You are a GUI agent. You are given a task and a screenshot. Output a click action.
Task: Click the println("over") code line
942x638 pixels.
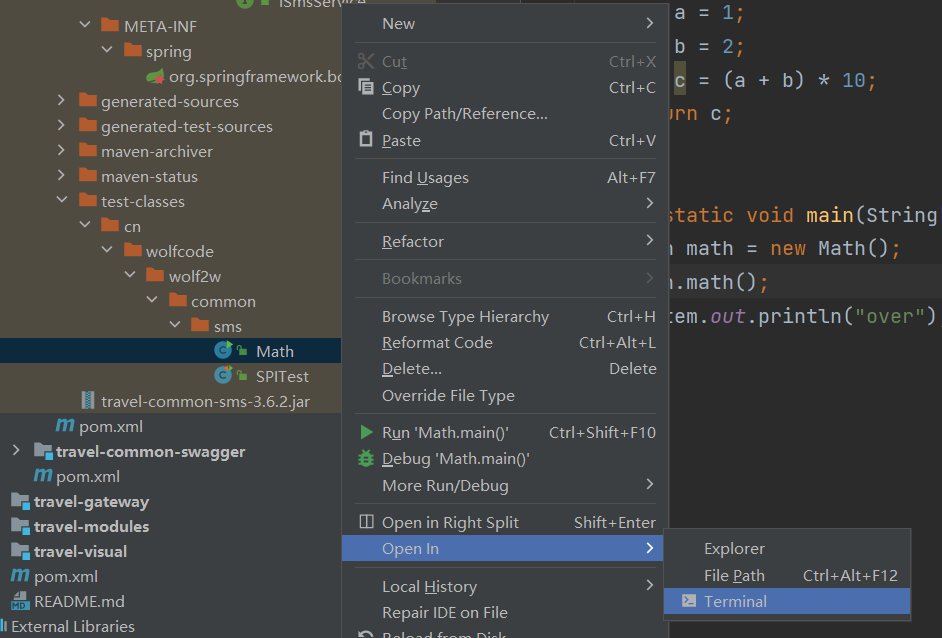803,316
